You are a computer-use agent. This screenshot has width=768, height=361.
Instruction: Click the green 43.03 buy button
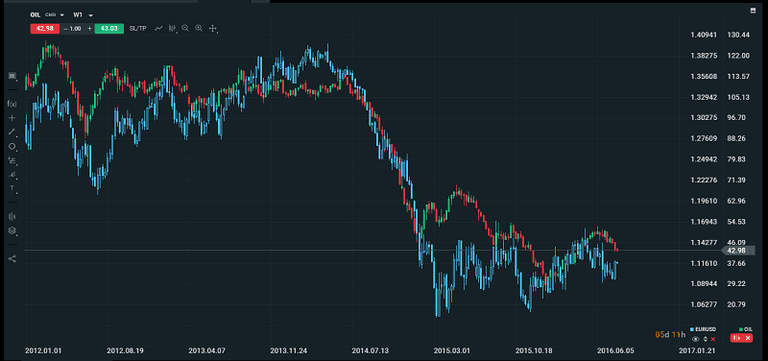click(x=109, y=28)
